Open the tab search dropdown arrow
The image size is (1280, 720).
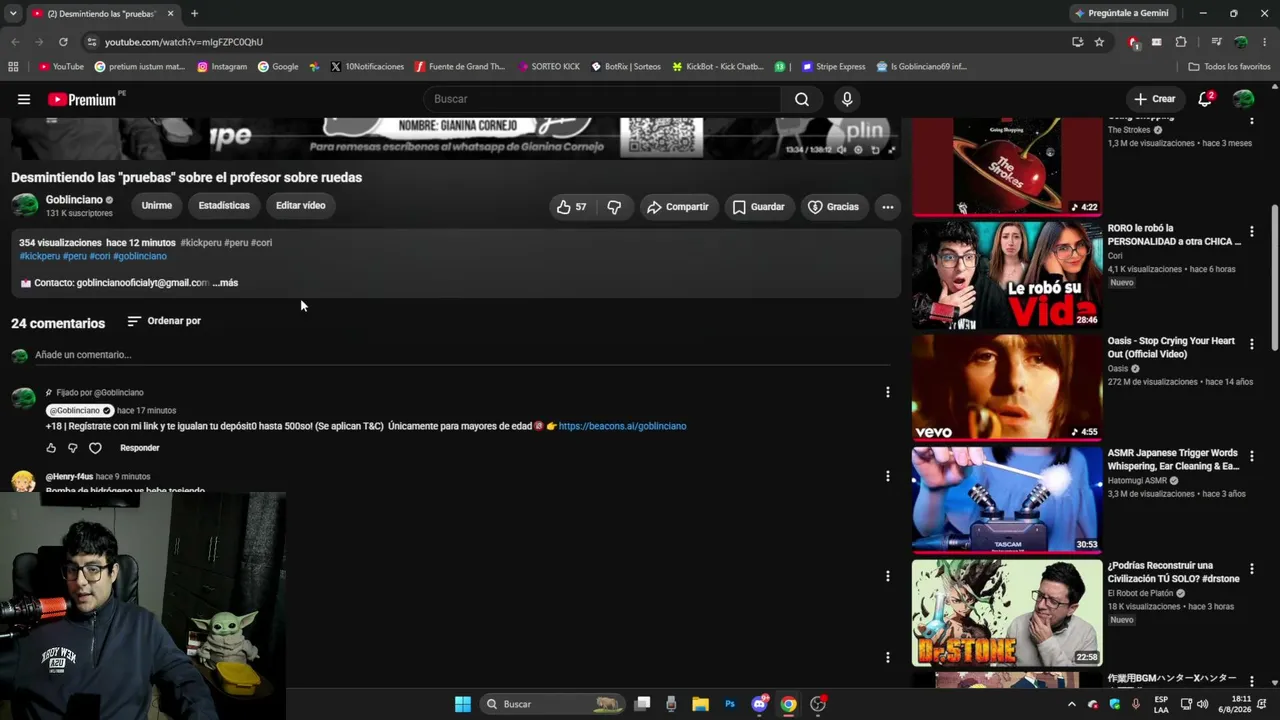[x=13, y=13]
